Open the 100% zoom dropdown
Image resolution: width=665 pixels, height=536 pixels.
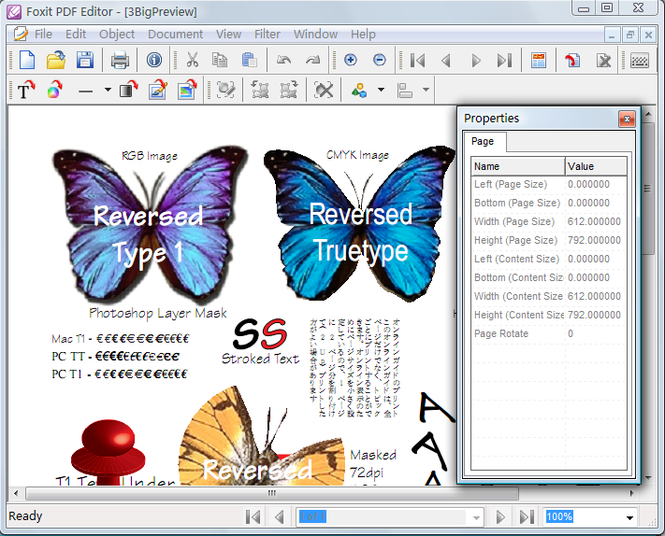(630, 517)
